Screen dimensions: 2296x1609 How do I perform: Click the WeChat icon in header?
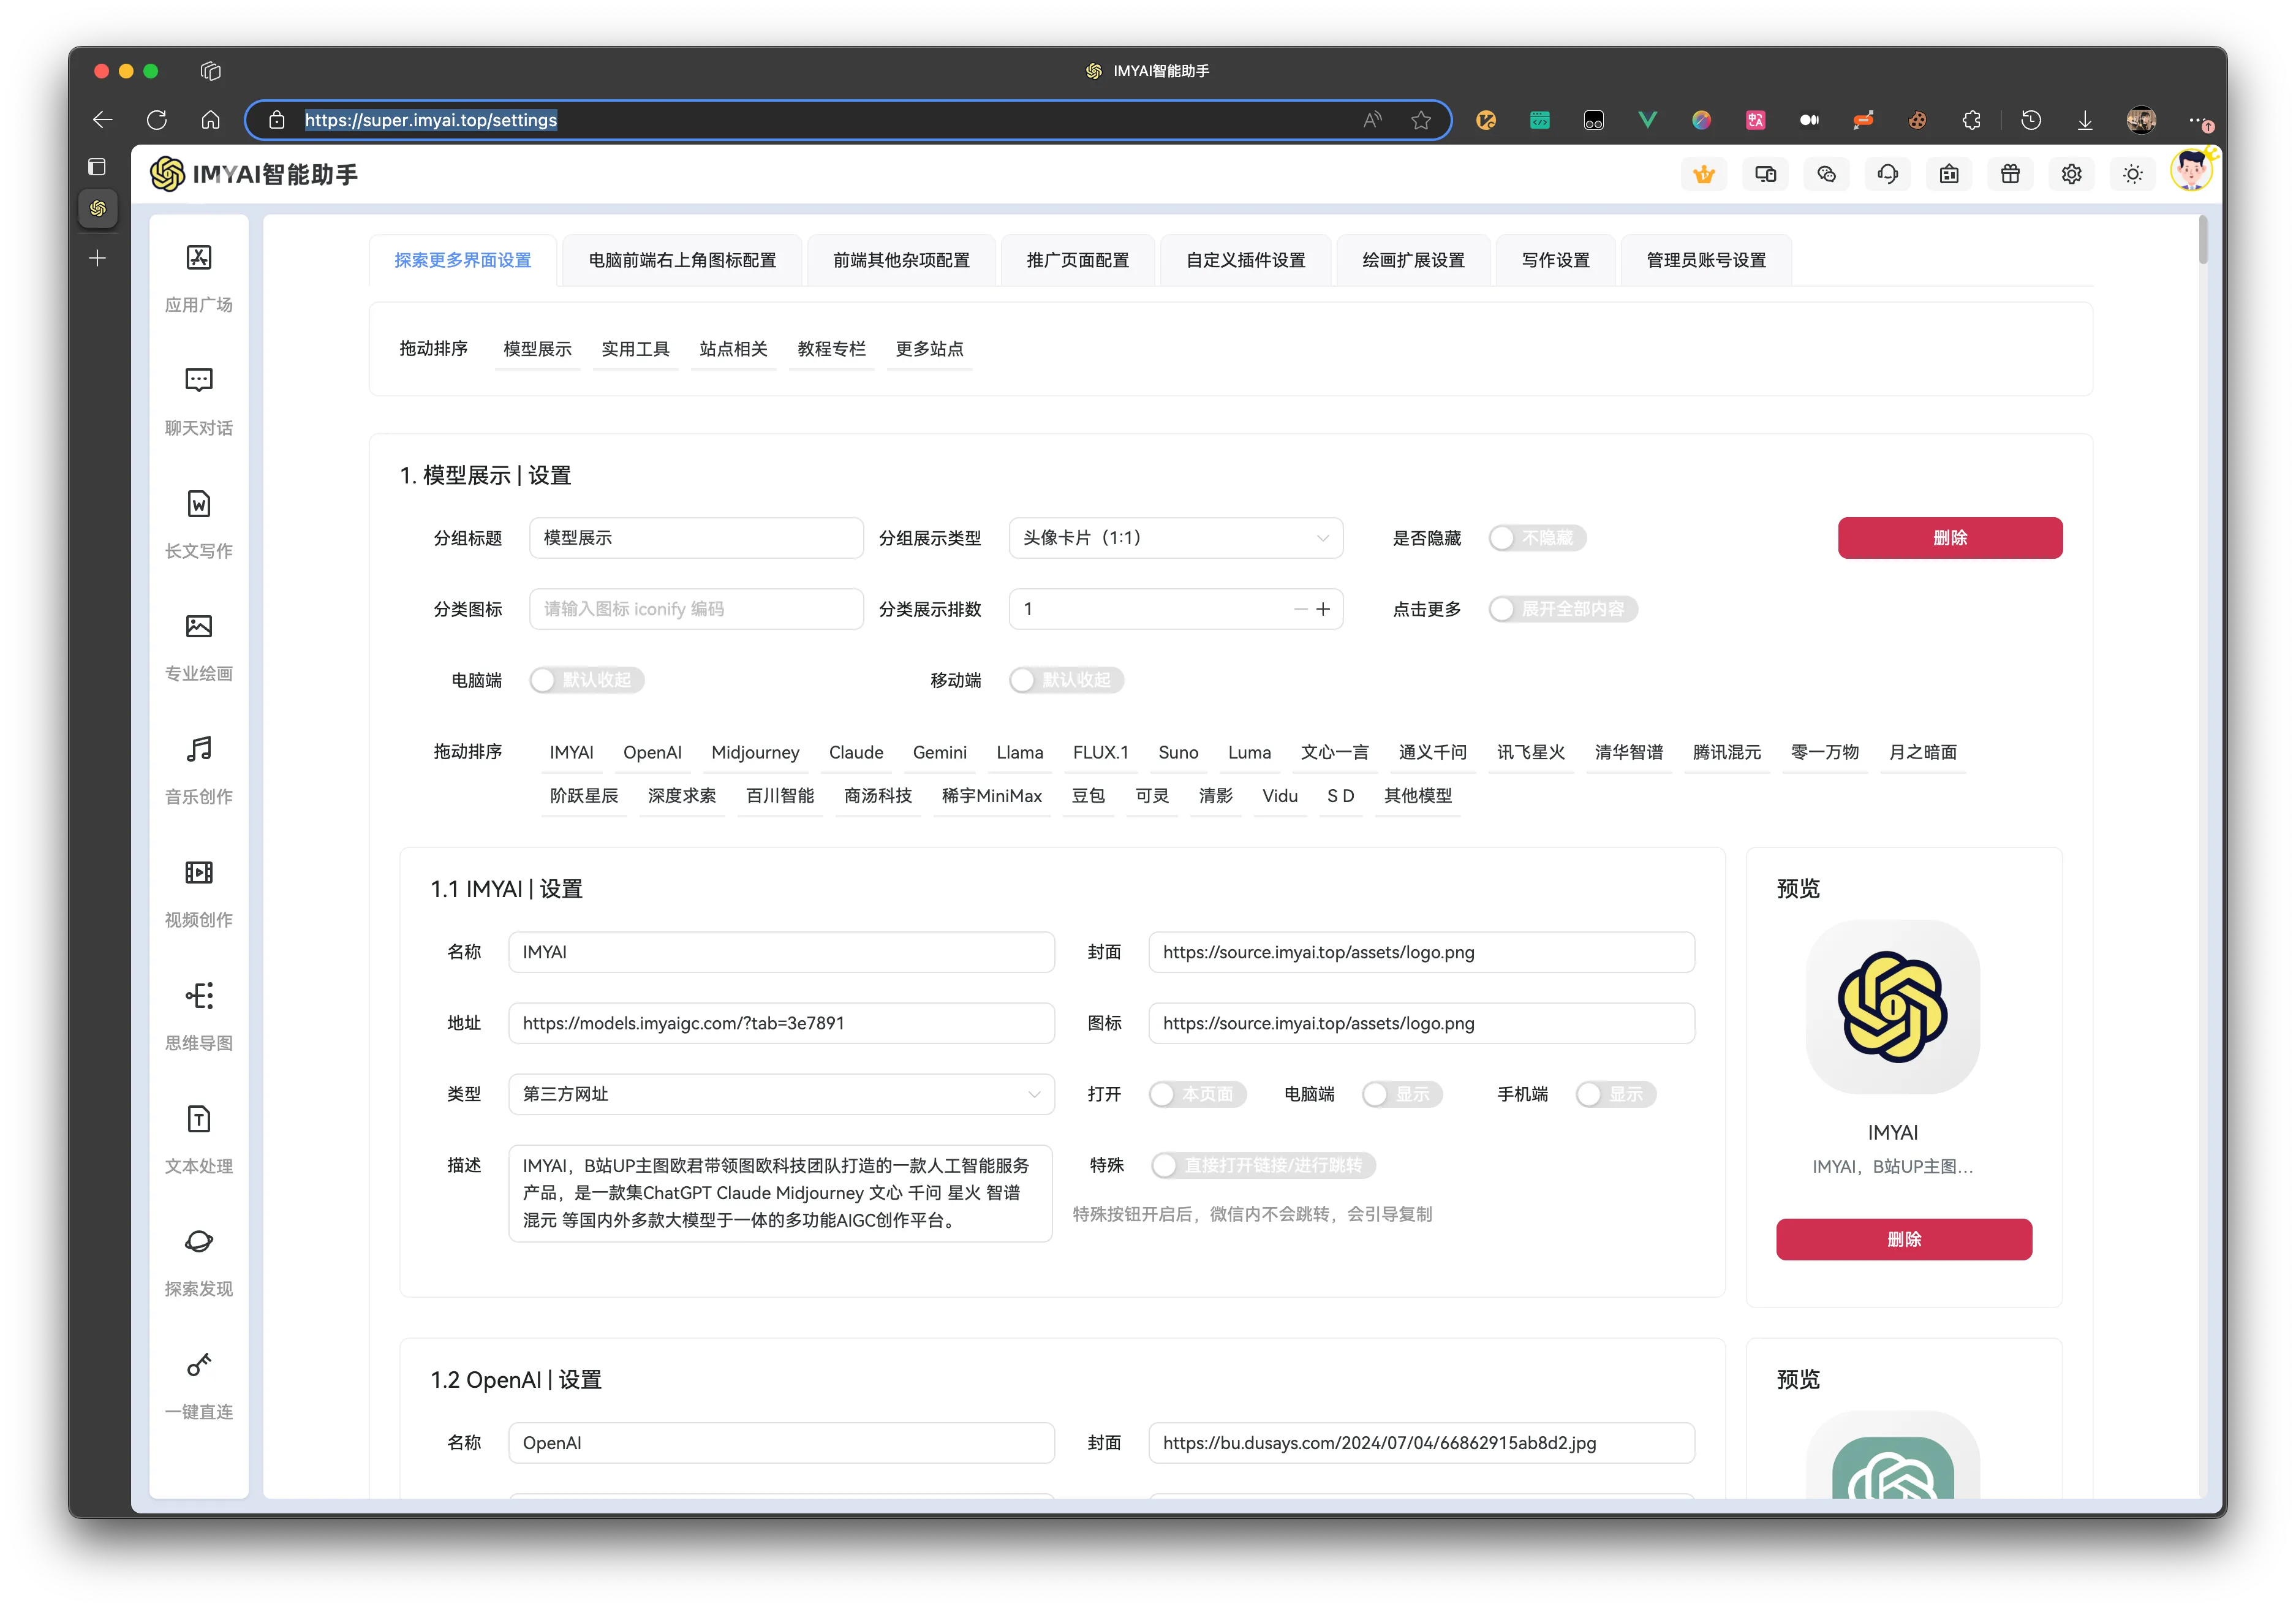tap(1826, 175)
